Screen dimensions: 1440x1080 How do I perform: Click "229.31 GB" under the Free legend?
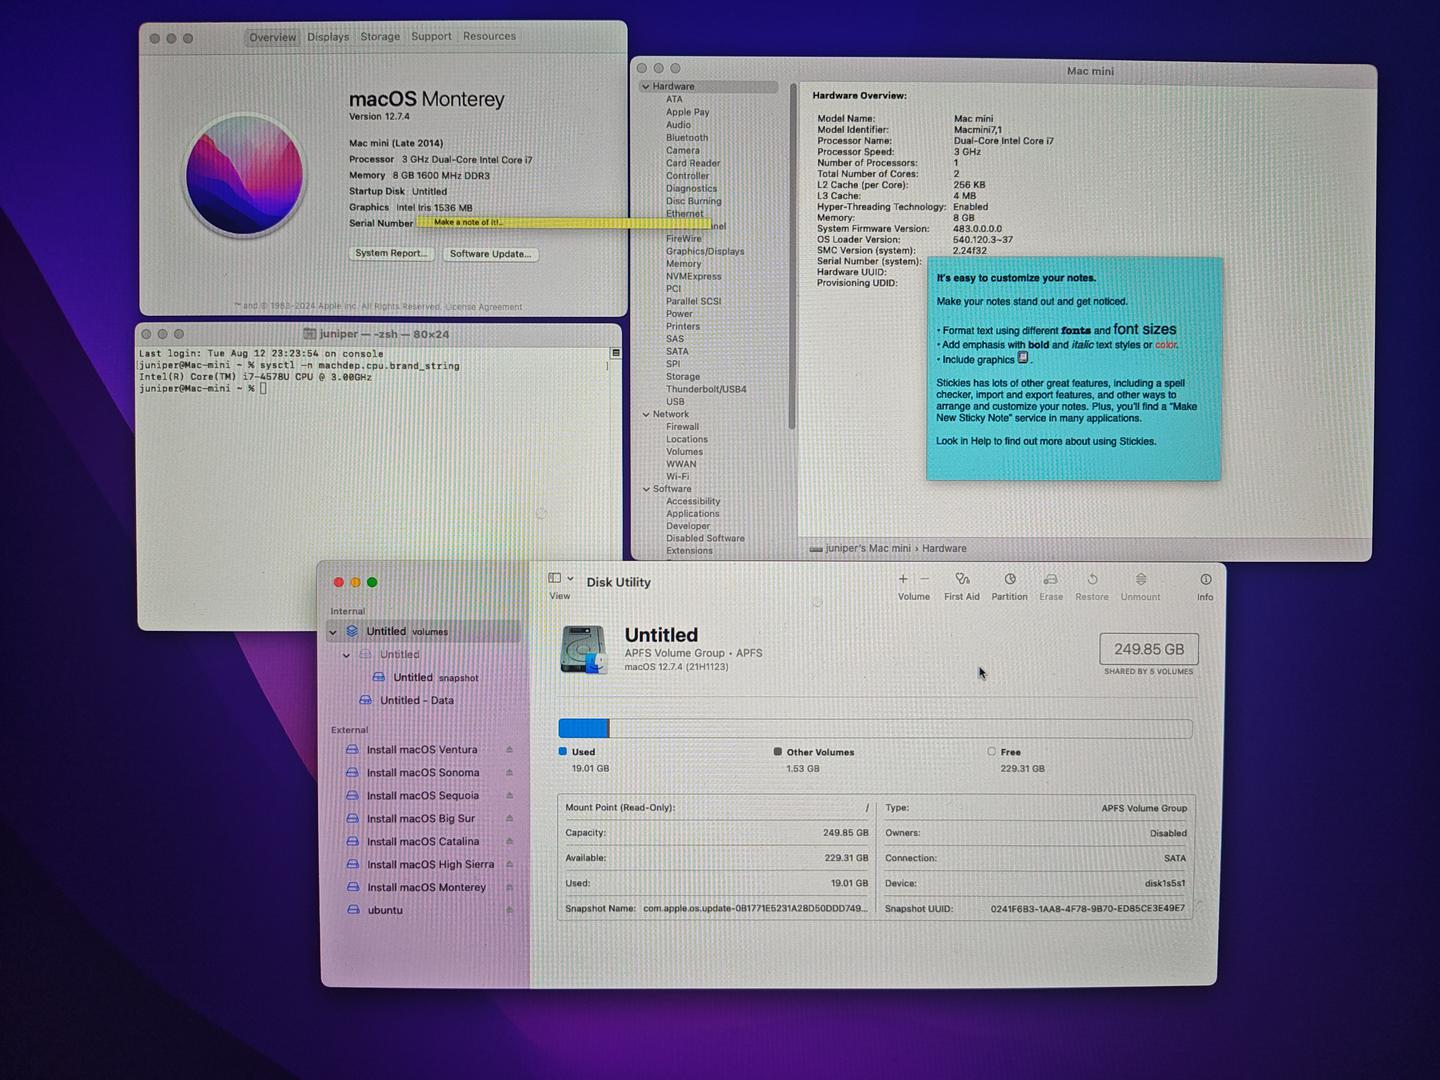1022,769
